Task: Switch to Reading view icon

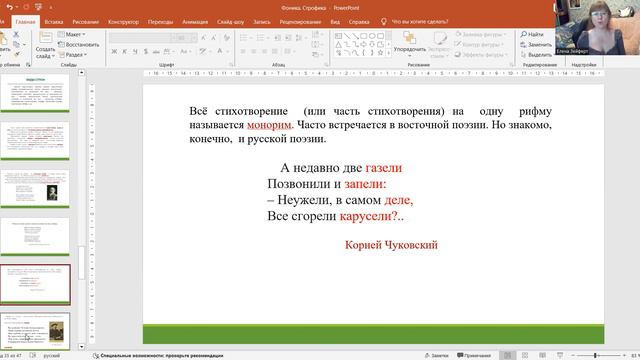Action: click(x=542, y=356)
